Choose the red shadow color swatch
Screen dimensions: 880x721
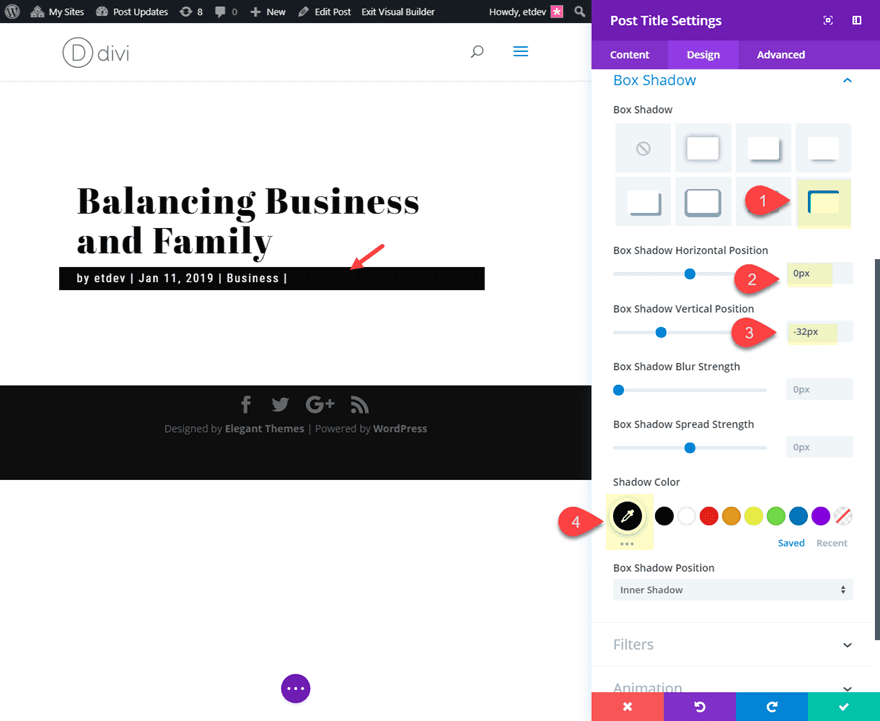click(x=708, y=515)
